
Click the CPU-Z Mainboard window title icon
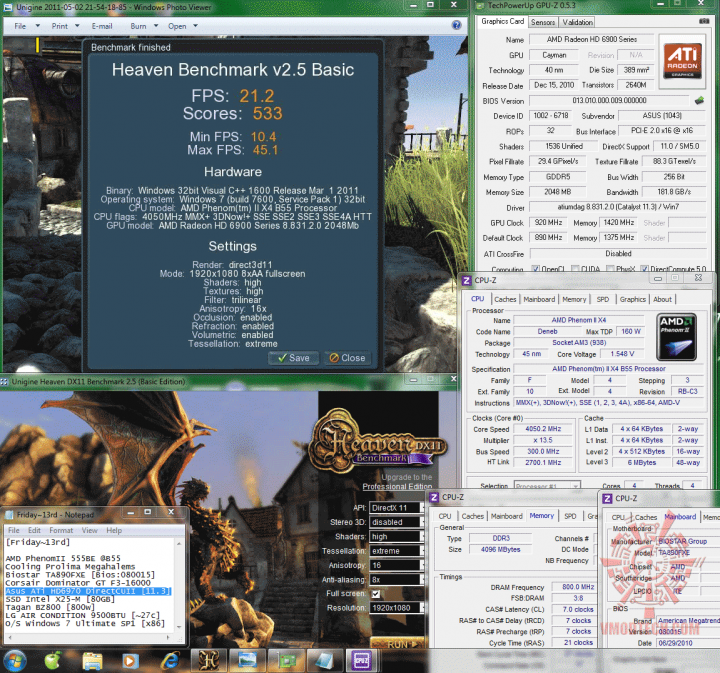607,498
